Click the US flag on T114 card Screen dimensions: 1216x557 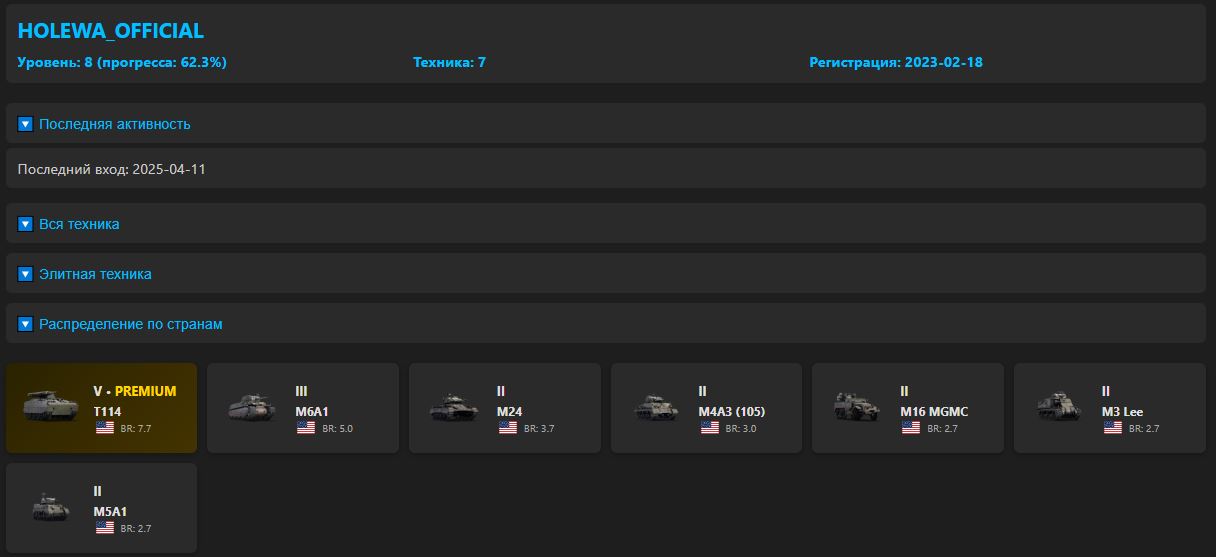point(105,428)
